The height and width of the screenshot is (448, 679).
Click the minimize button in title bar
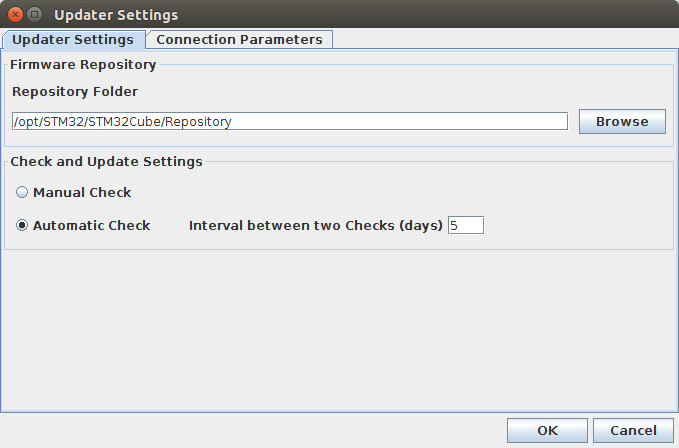point(34,15)
